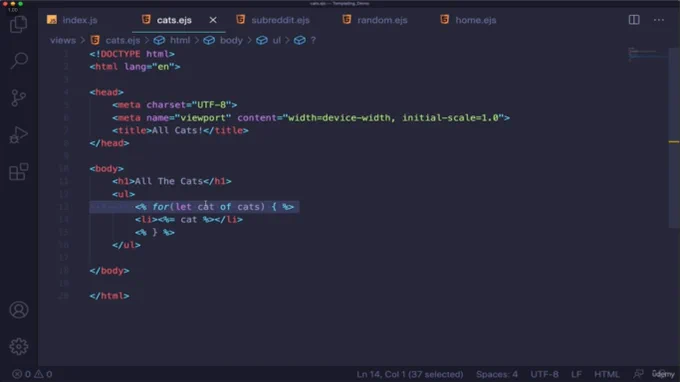The image size is (680, 382).
Task: Click the for(let cat of cats) line
Action: (215, 207)
